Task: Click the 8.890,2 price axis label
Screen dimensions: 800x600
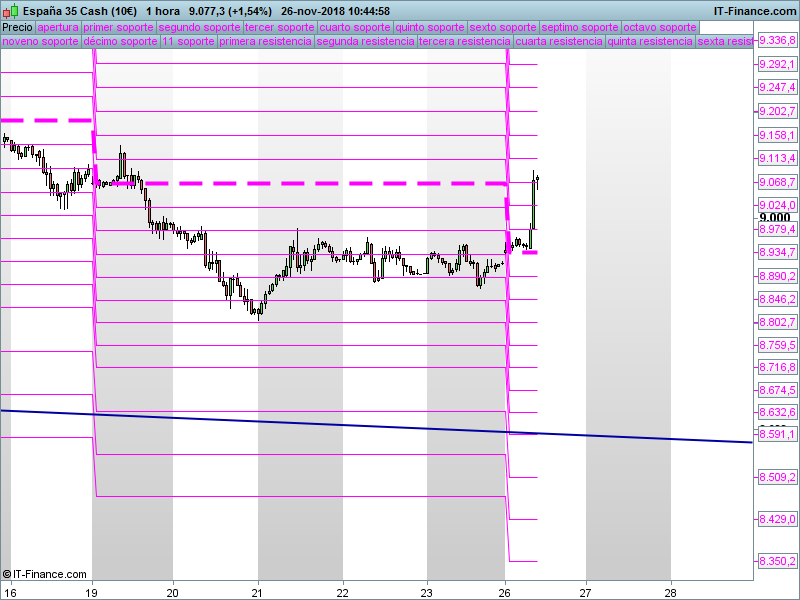Action: 777,276
